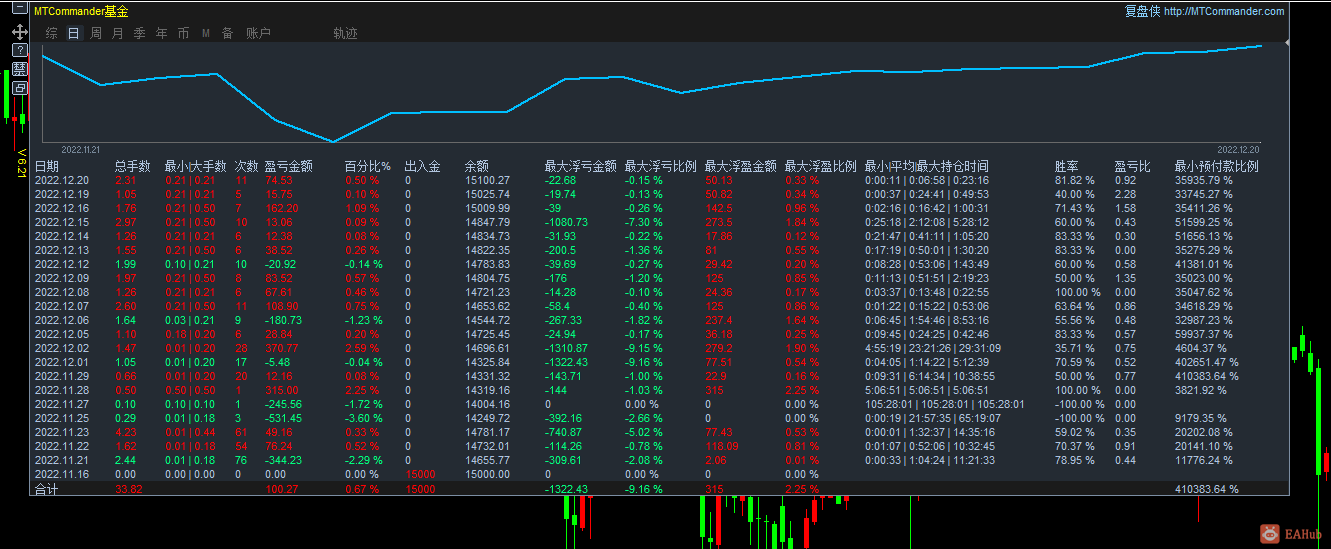Click the EAHub logo icon
Image resolution: width=1331 pixels, height=549 pixels.
(1269, 535)
